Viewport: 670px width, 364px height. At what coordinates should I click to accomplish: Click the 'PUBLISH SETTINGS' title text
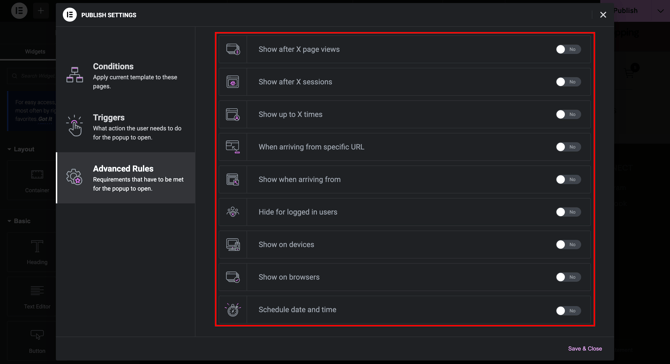[x=109, y=15]
